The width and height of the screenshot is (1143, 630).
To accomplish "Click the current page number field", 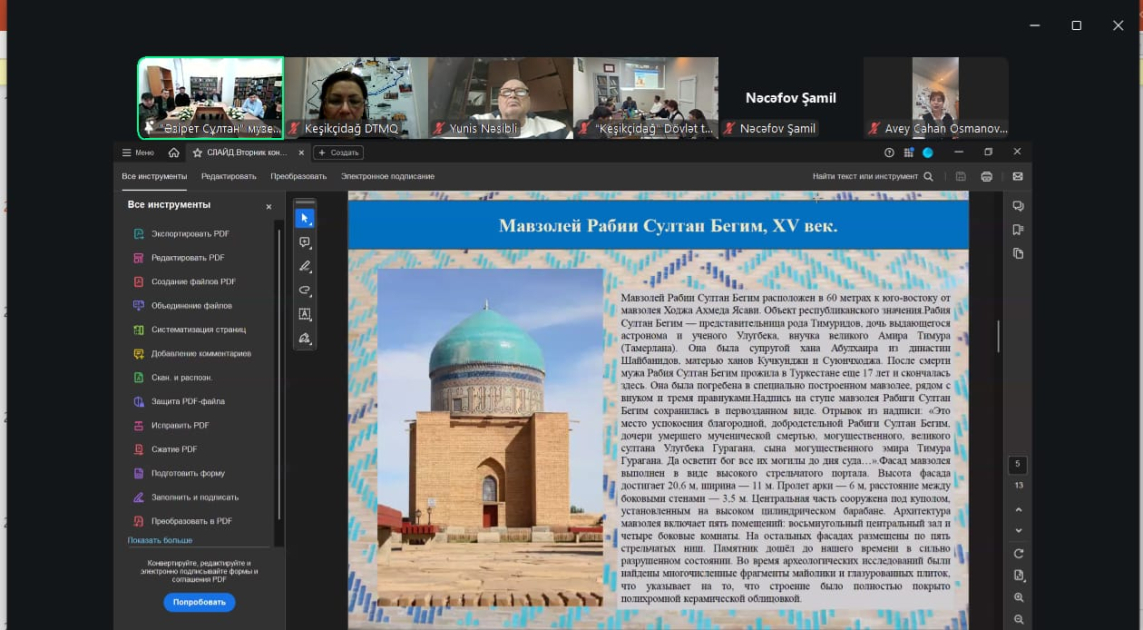I will 1018,464.
